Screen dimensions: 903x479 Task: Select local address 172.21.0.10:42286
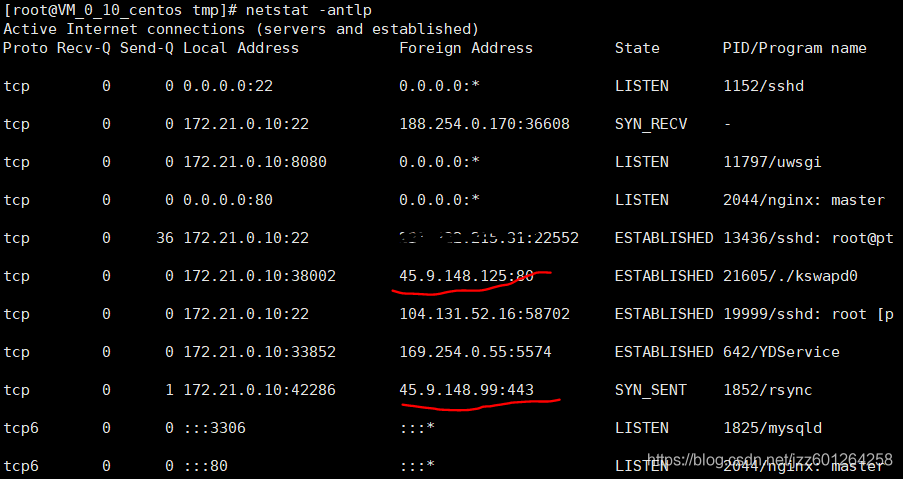click(x=259, y=390)
